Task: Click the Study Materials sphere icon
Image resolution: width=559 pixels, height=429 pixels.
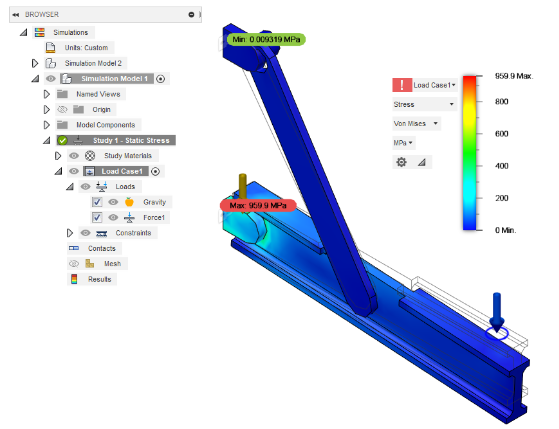Action: (90, 156)
